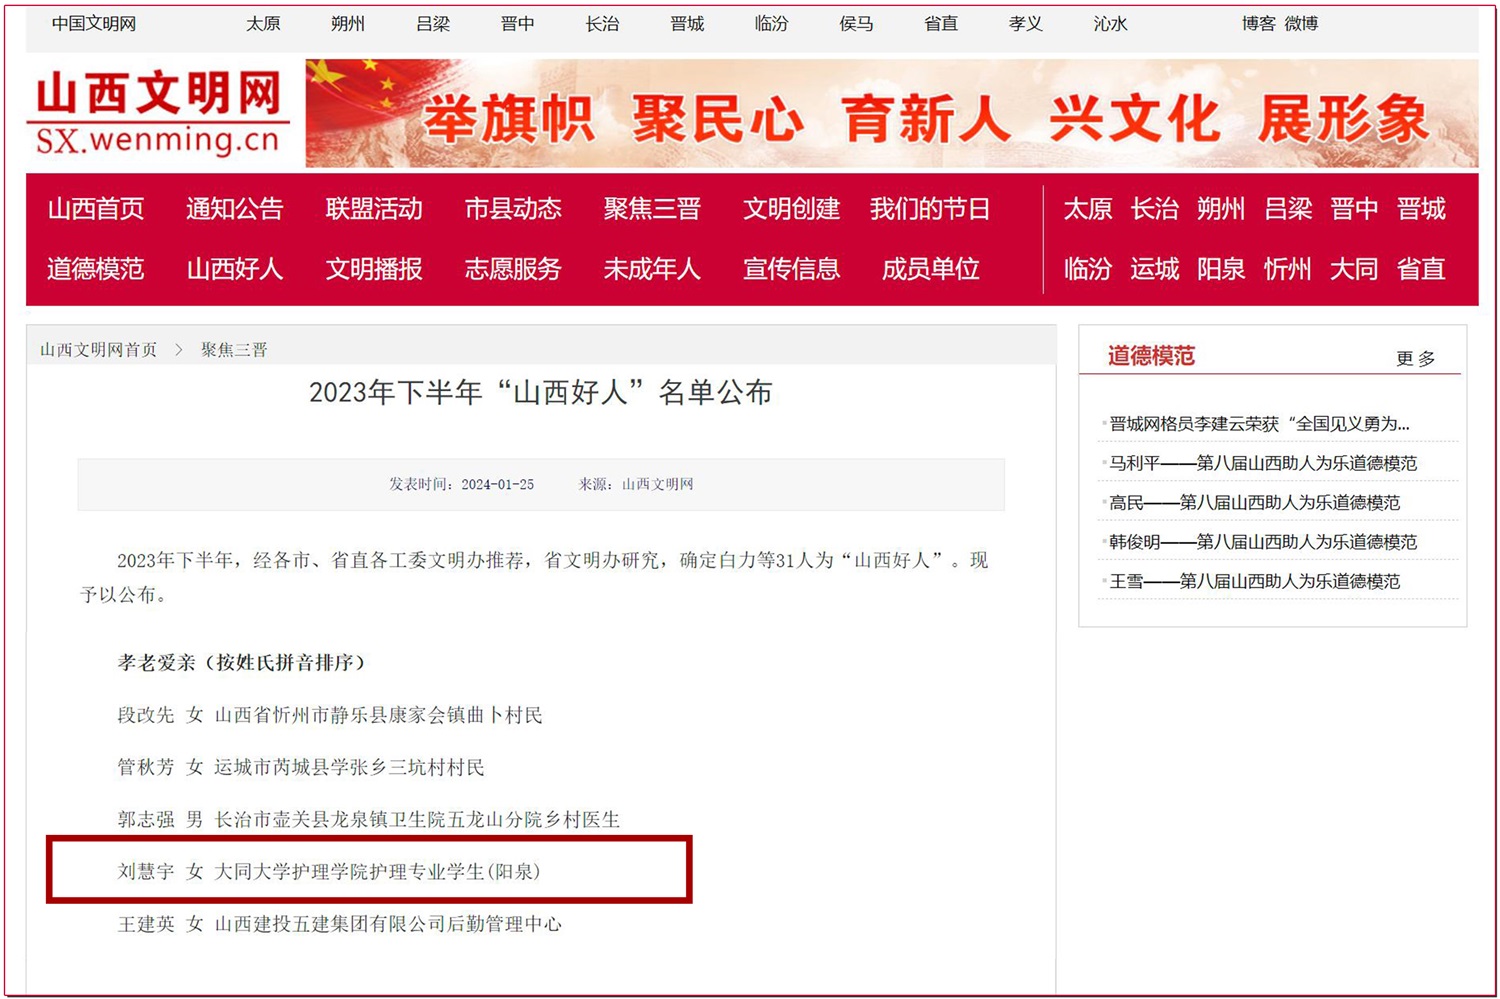Select 太原 in the top gray bar
The height and width of the screenshot is (999, 1500).
pos(263,24)
